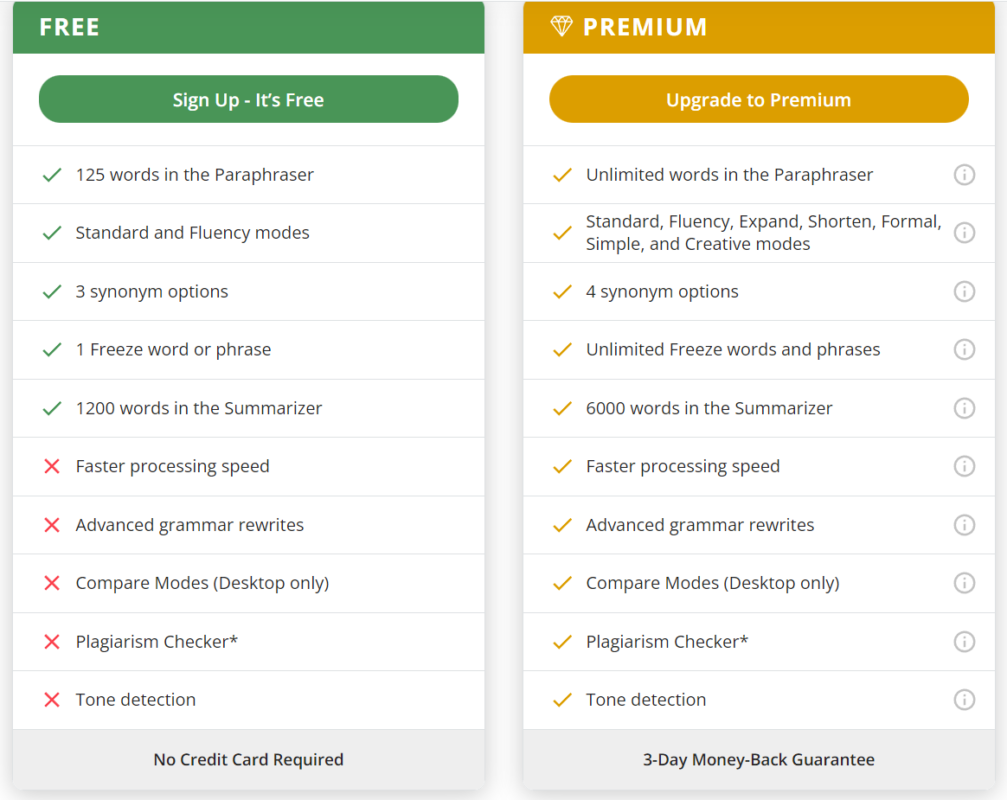The width and height of the screenshot is (1007, 800).
Task: Click the Premium diamond icon in header
Action: click(x=561, y=27)
